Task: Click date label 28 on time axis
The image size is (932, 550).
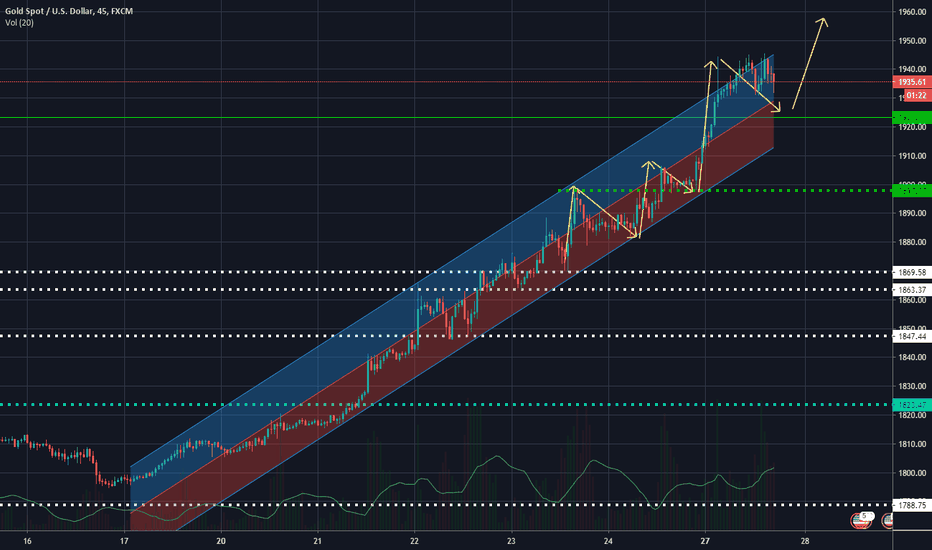Action: tap(805, 541)
